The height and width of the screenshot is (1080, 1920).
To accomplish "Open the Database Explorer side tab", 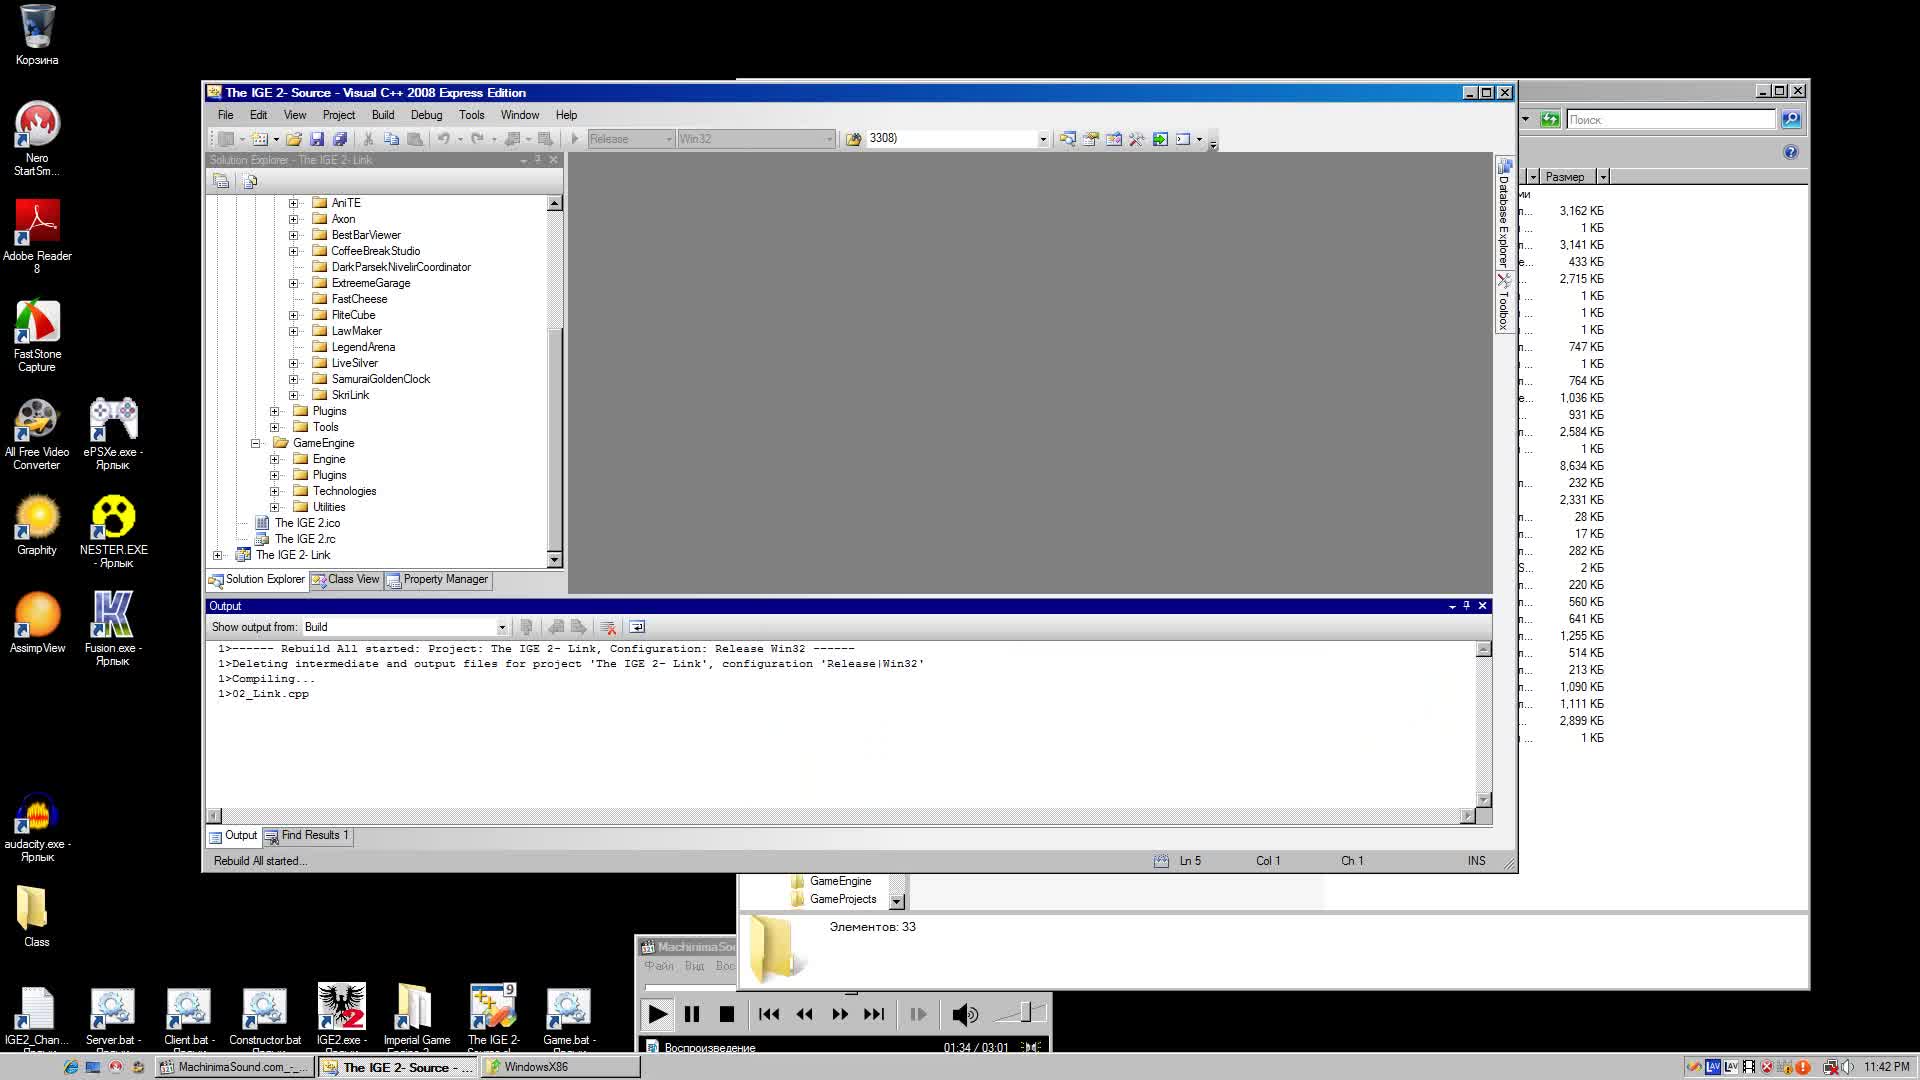I will click(x=1503, y=213).
